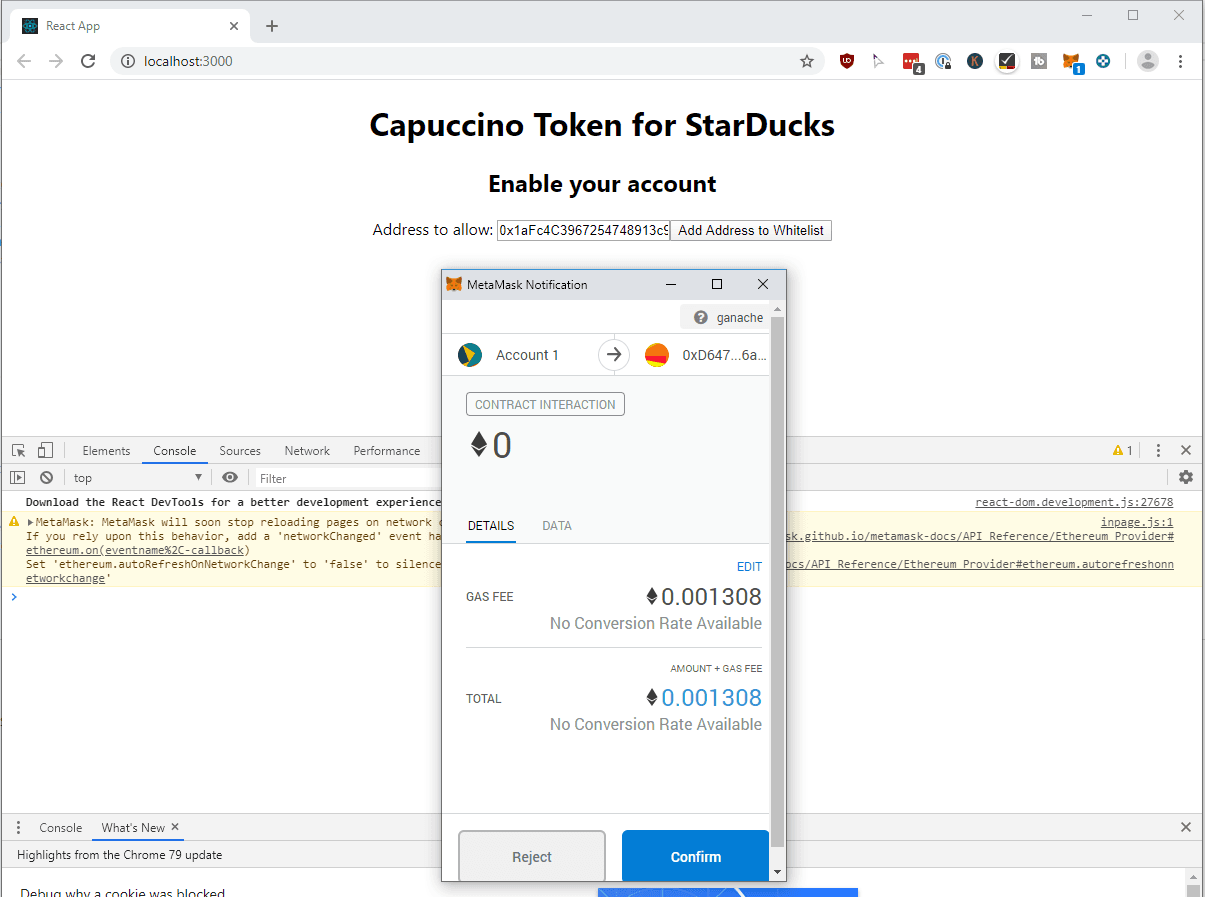Toggle the device toolbar icon in DevTools
This screenshot has height=897, width=1205.
[45, 451]
